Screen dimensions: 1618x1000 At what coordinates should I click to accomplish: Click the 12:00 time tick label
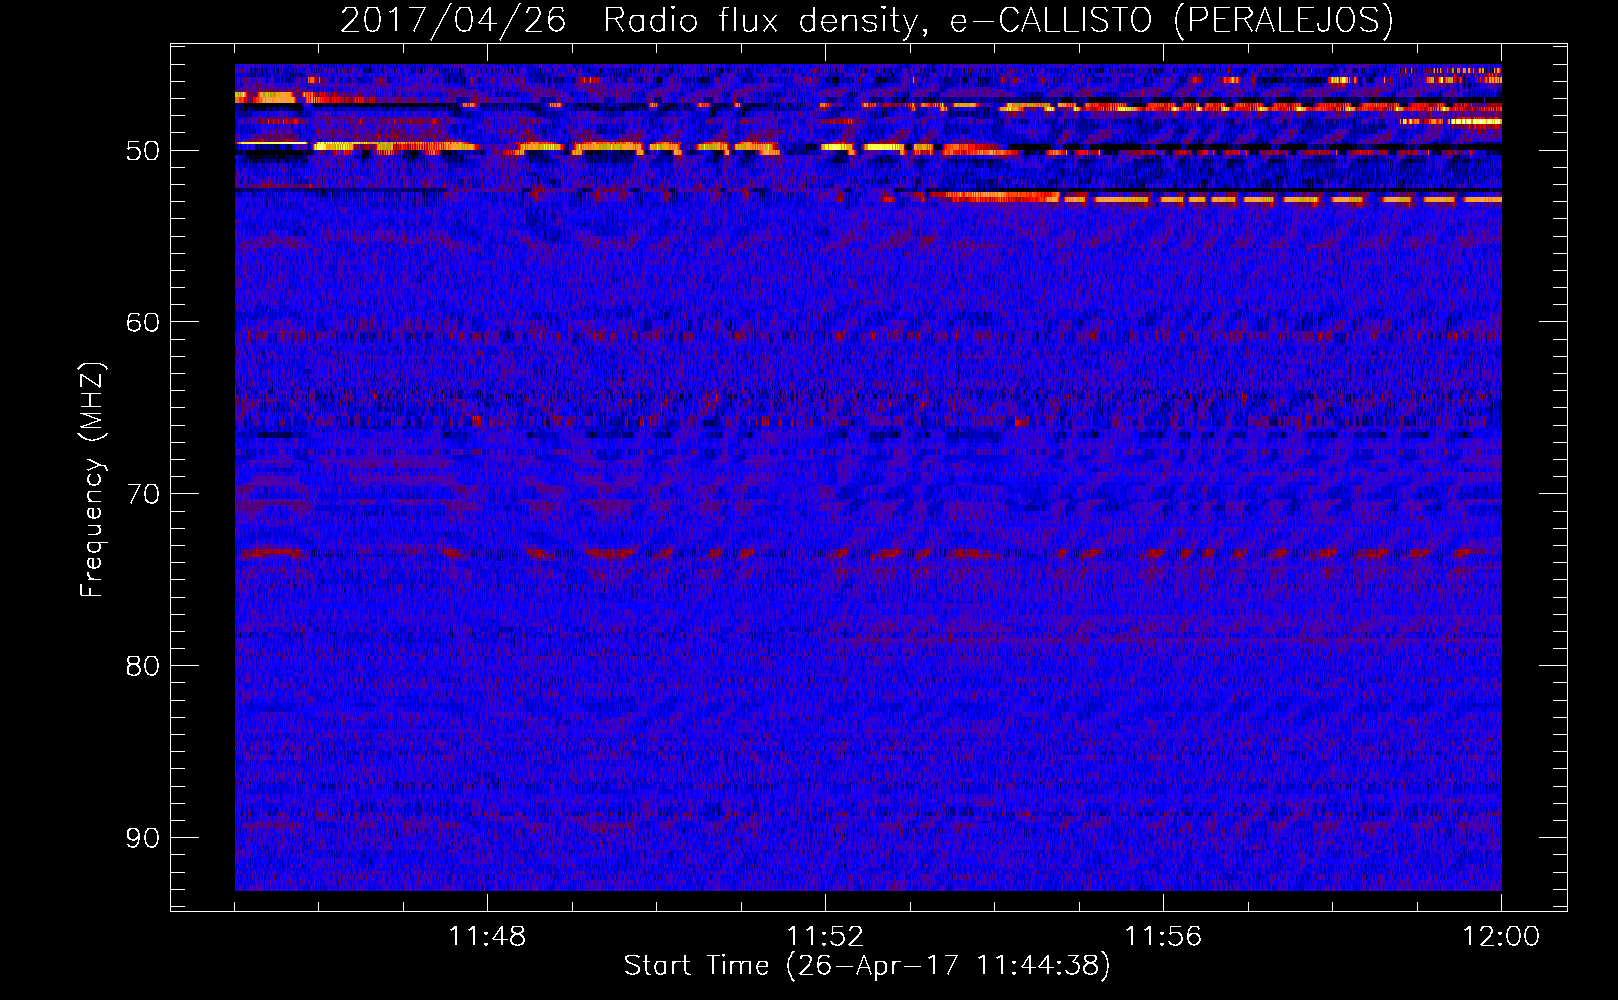point(1501,937)
